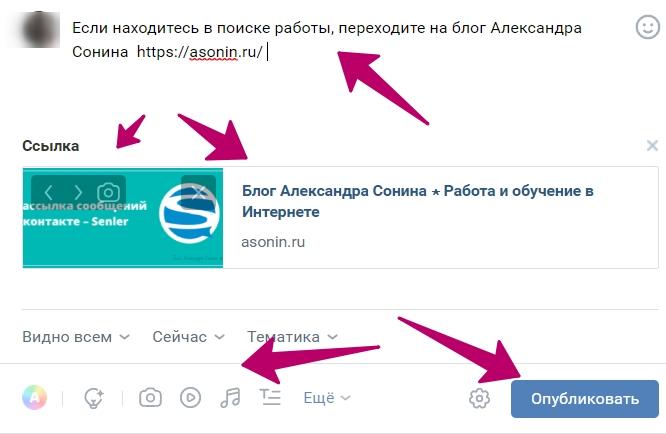Attach a video using play icon
666x434 pixels.
pos(190,397)
